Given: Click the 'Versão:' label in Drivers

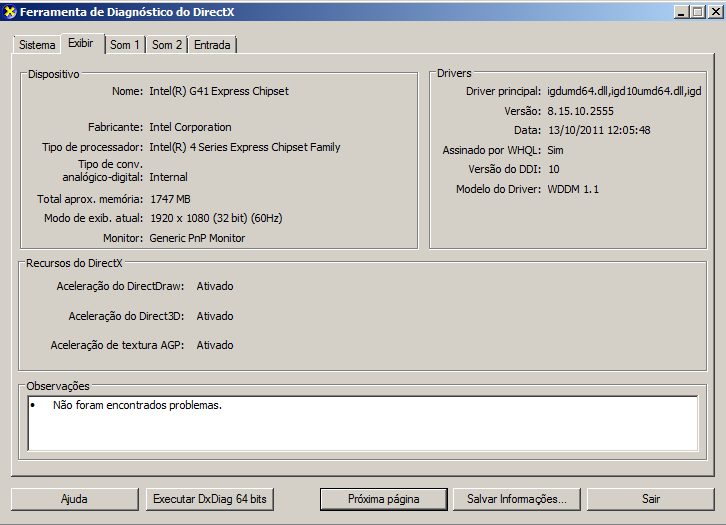Looking at the screenshot, I should click(x=523, y=111).
